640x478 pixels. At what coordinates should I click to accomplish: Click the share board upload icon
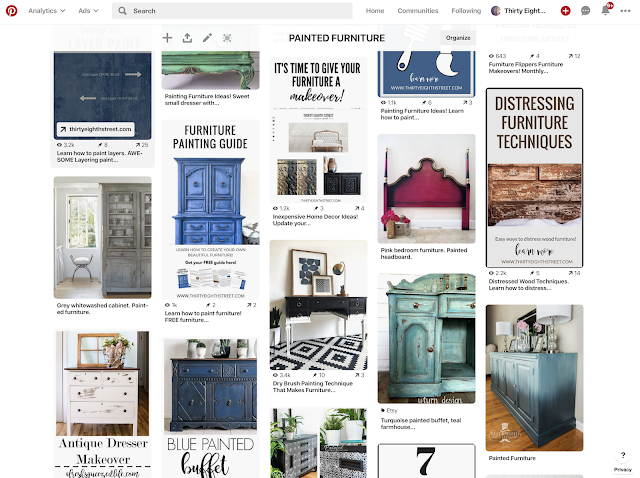pos(187,38)
